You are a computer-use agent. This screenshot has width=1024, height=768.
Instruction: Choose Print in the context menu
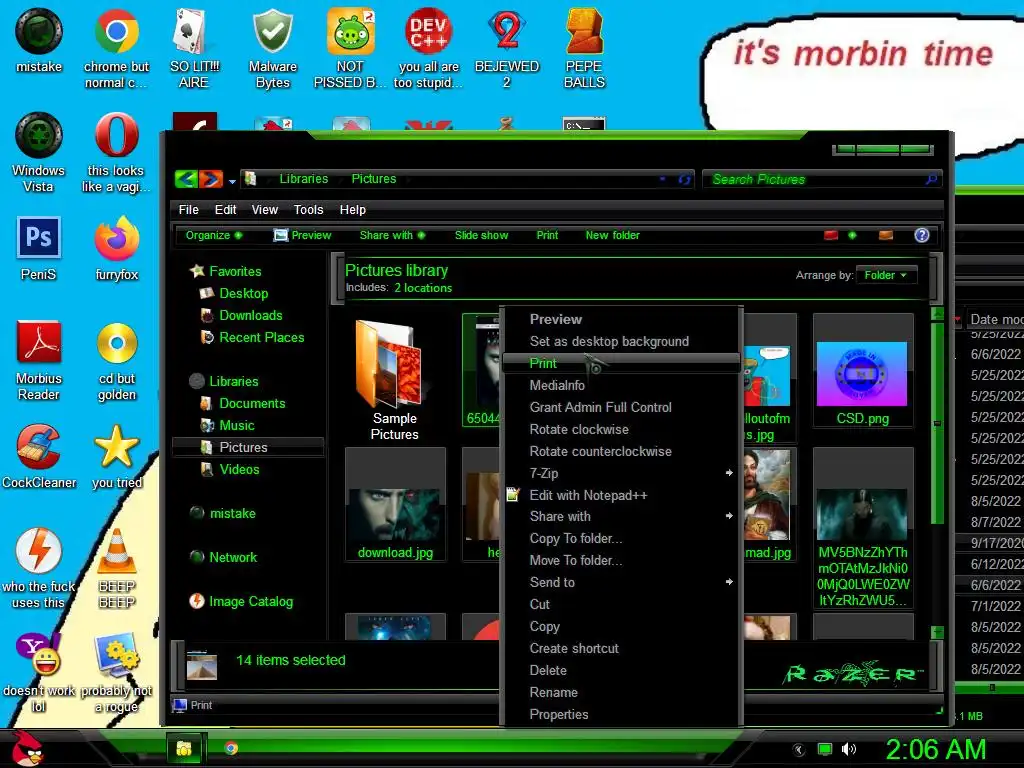pyautogui.click(x=622, y=363)
